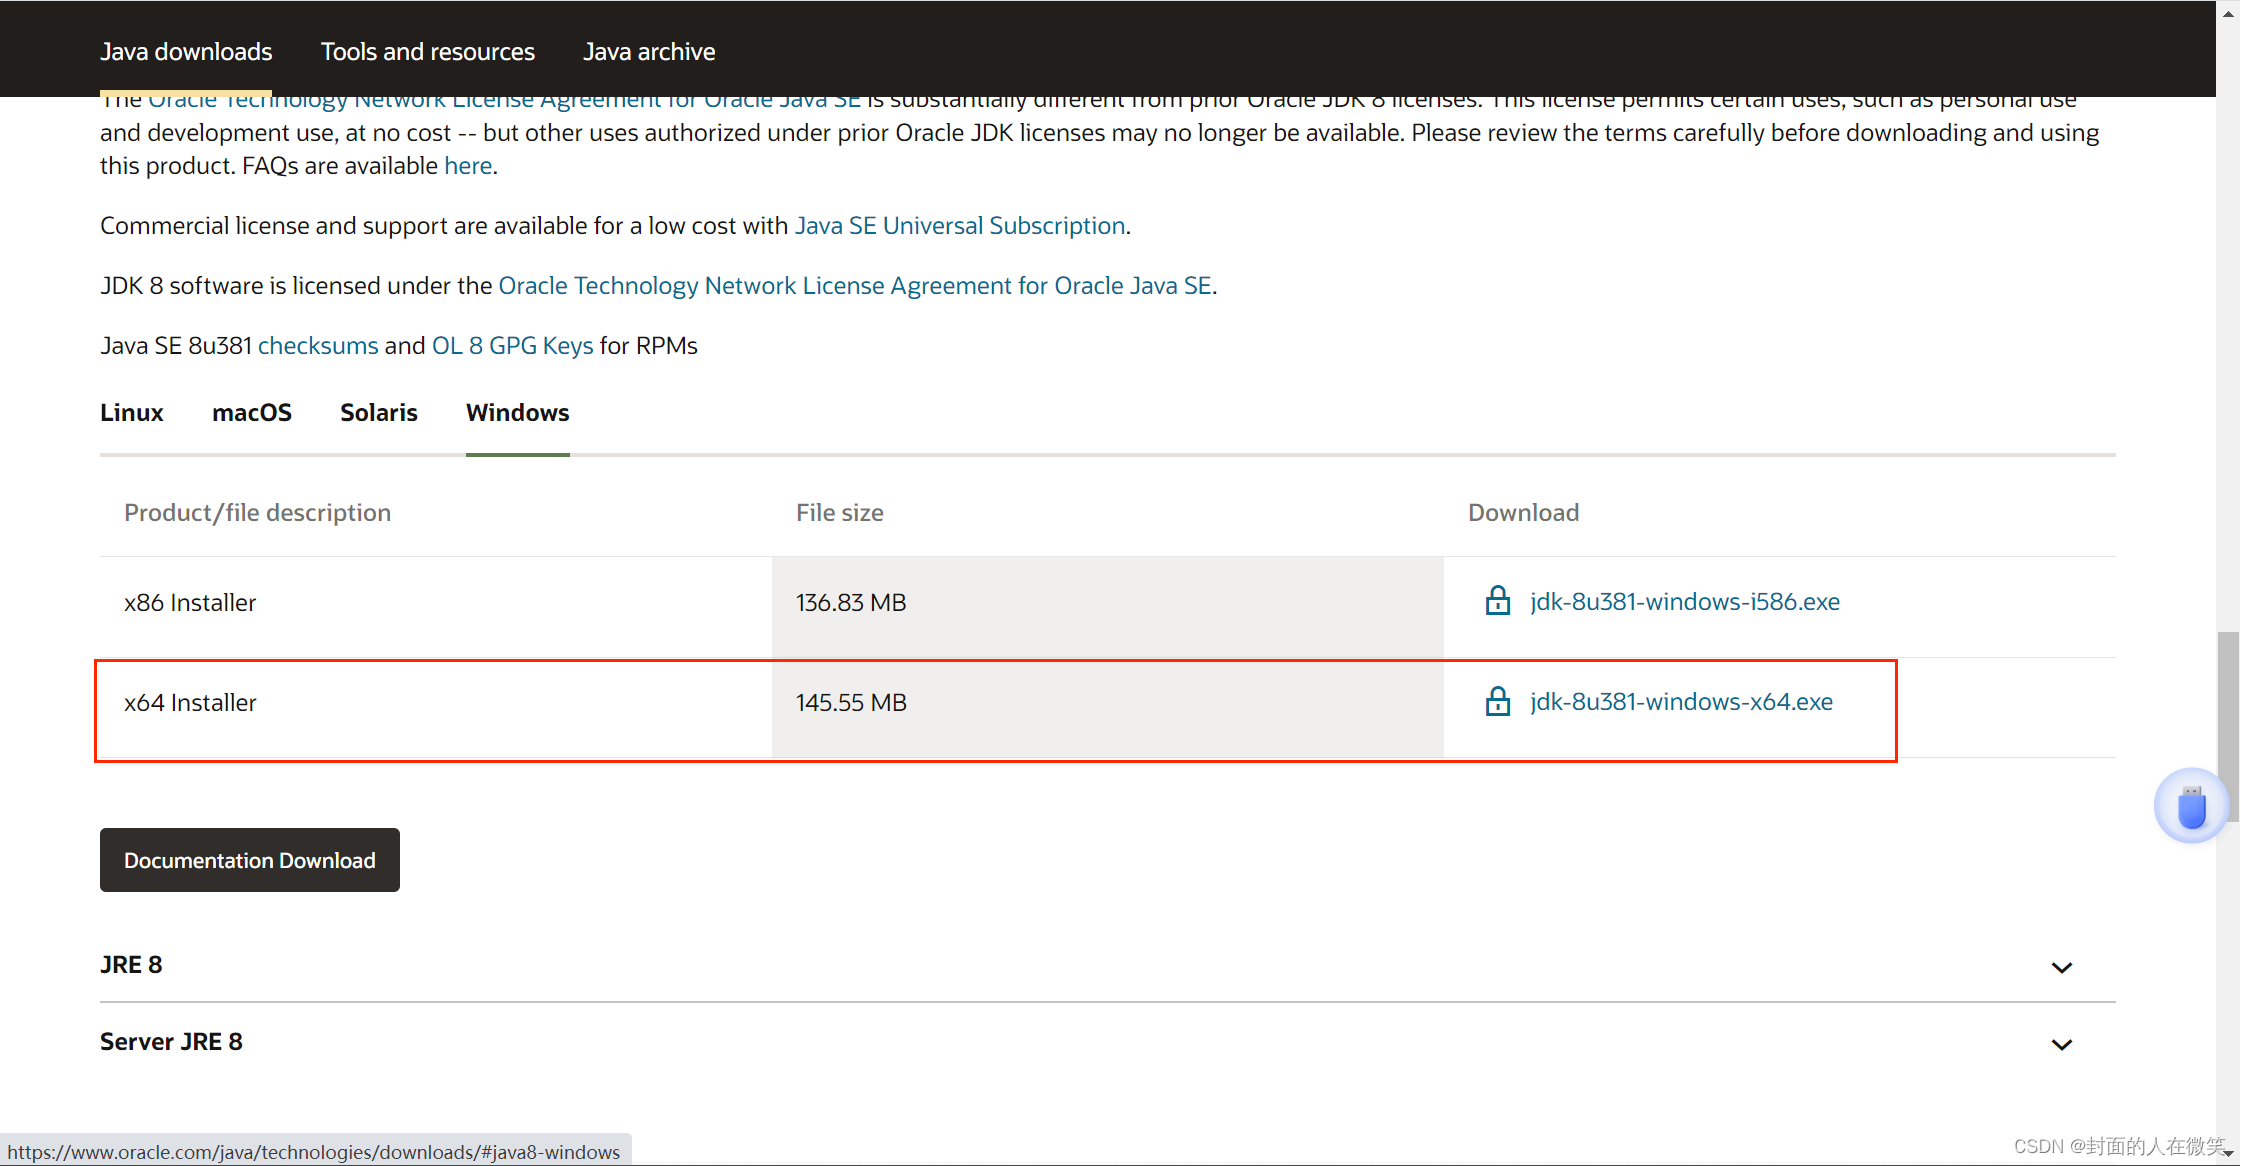Click the blue floating USB assistant icon

(2191, 806)
